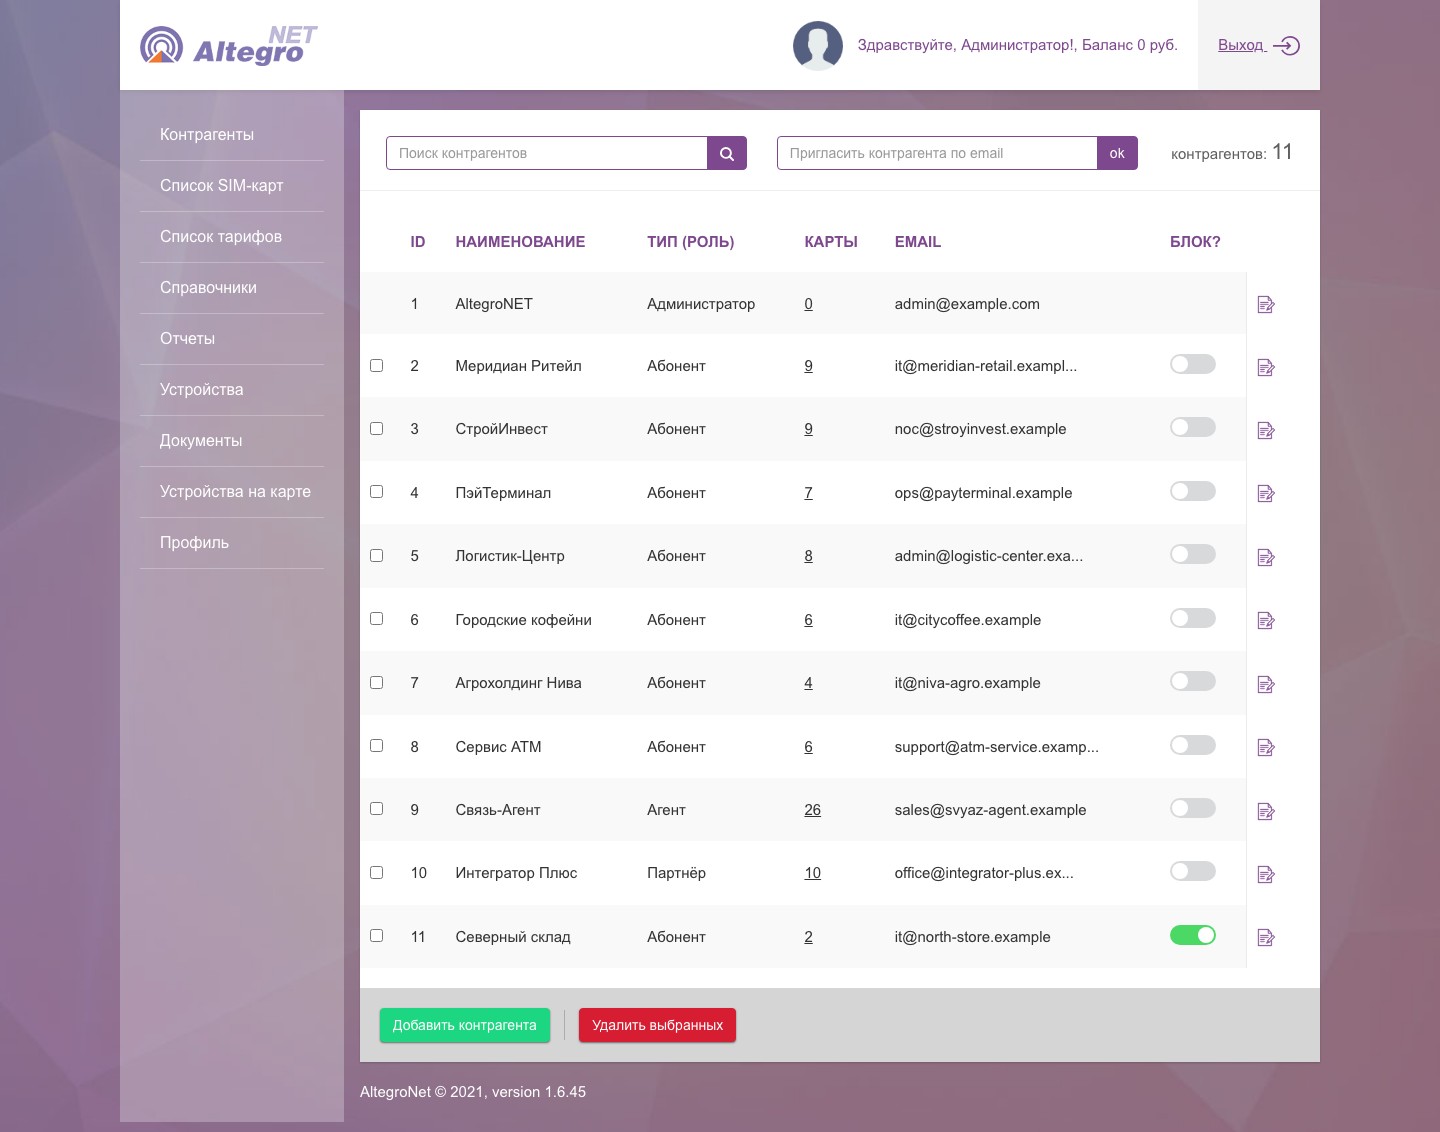Open edit icon for Агрохолдинг Нива
This screenshot has height=1132, width=1440.
[x=1266, y=685]
